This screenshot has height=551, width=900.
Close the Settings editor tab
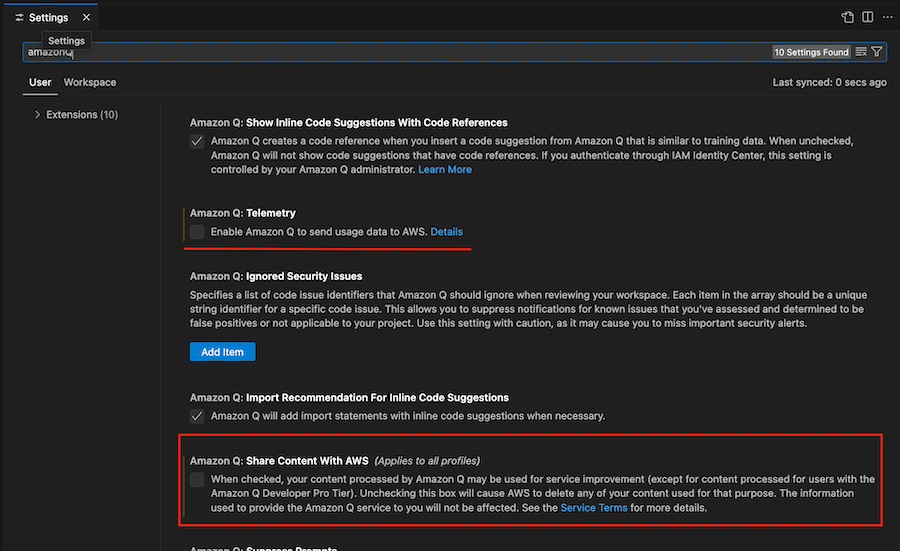84,17
